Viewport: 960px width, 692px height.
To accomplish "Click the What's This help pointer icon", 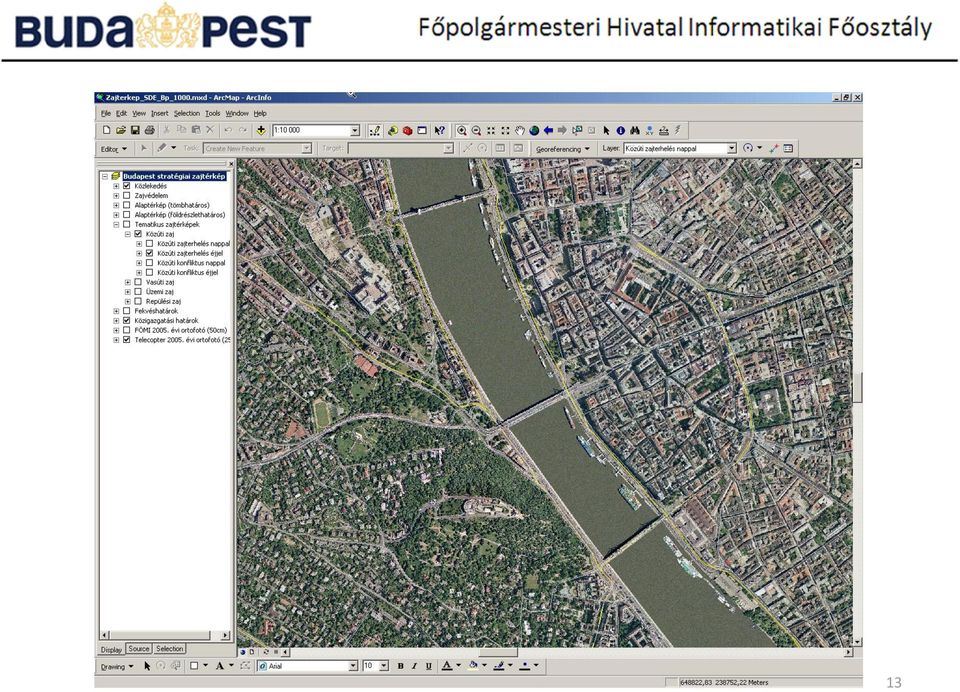I will pyautogui.click(x=440, y=130).
